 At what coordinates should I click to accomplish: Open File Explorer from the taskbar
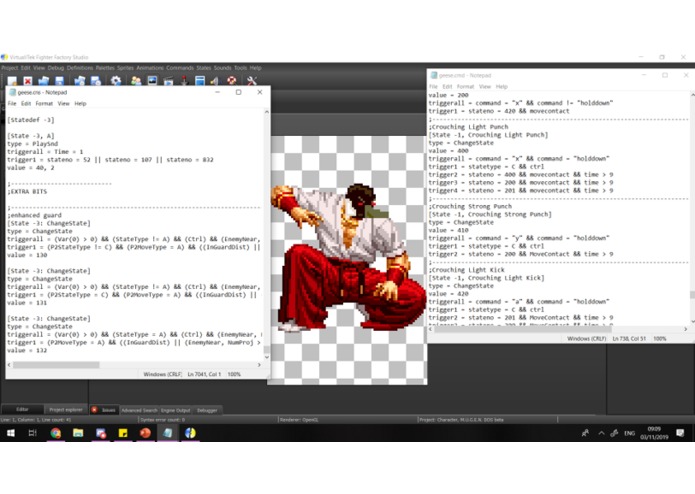click(78, 433)
